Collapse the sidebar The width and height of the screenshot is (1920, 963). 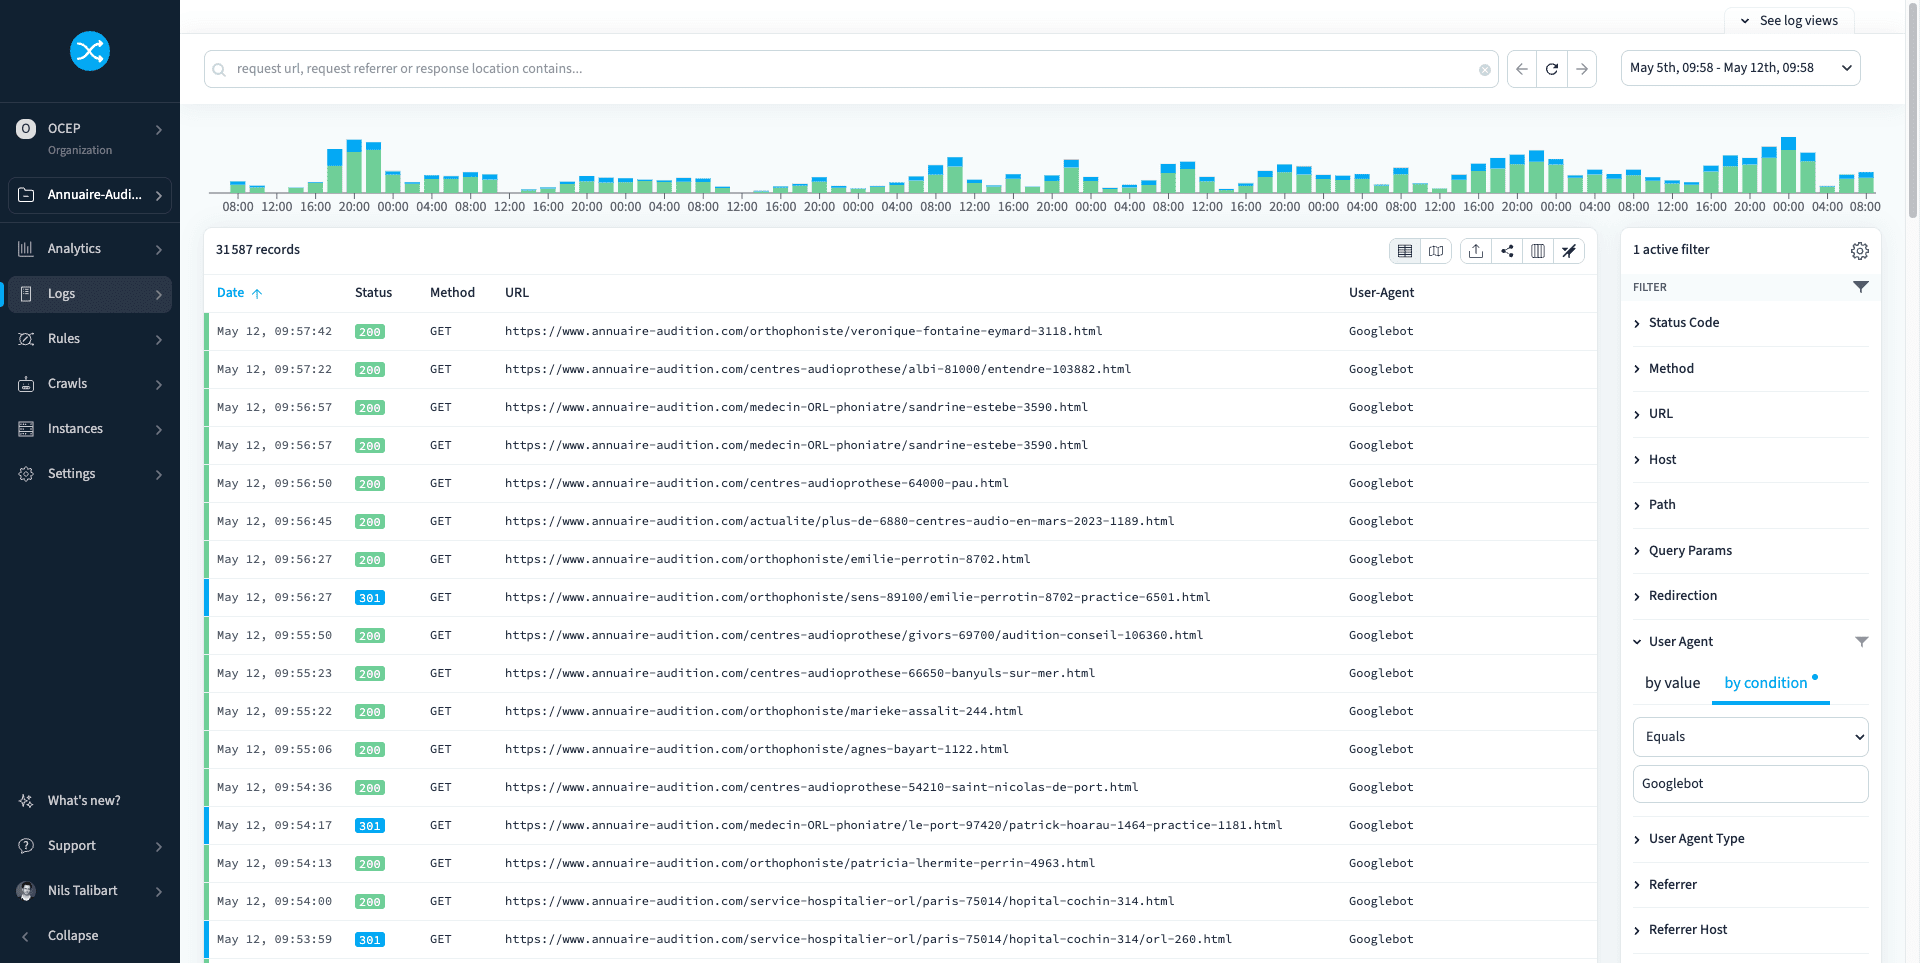pos(90,936)
